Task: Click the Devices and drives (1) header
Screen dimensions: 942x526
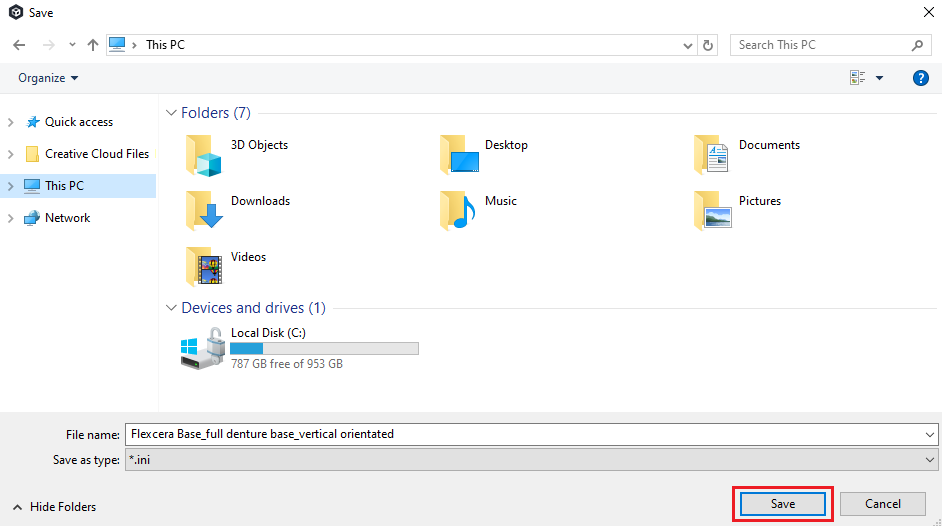Action: 254,308
